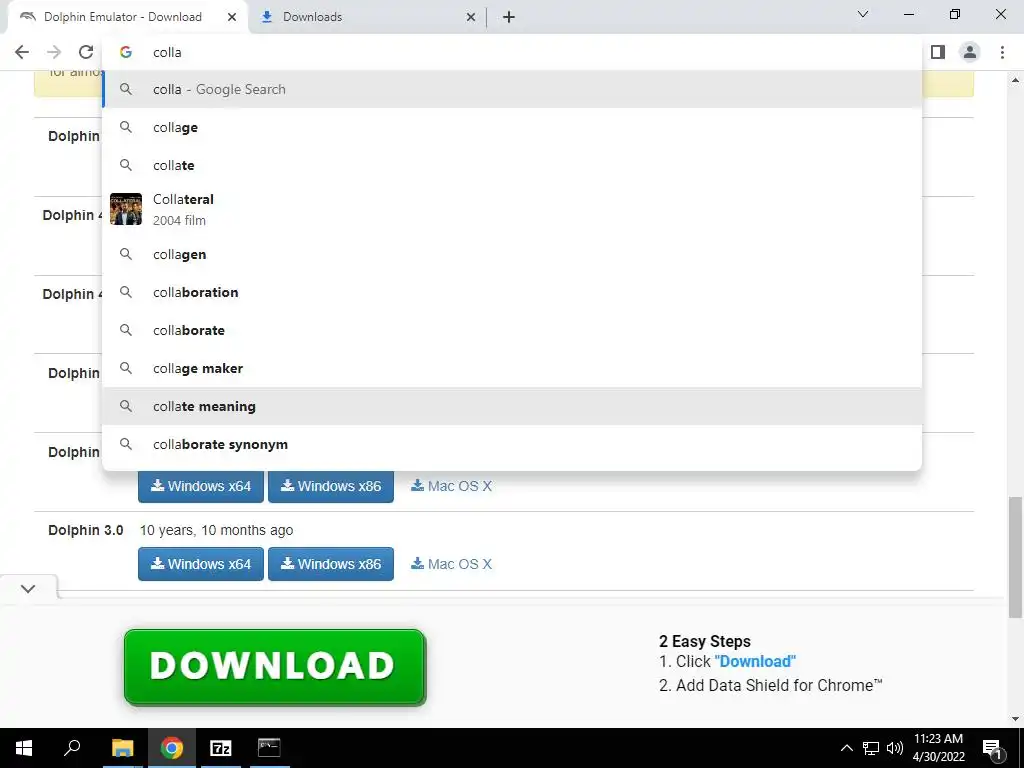Download Dolphin 3.0 for Mac OS X
This screenshot has height=768, width=1024.
(x=451, y=564)
